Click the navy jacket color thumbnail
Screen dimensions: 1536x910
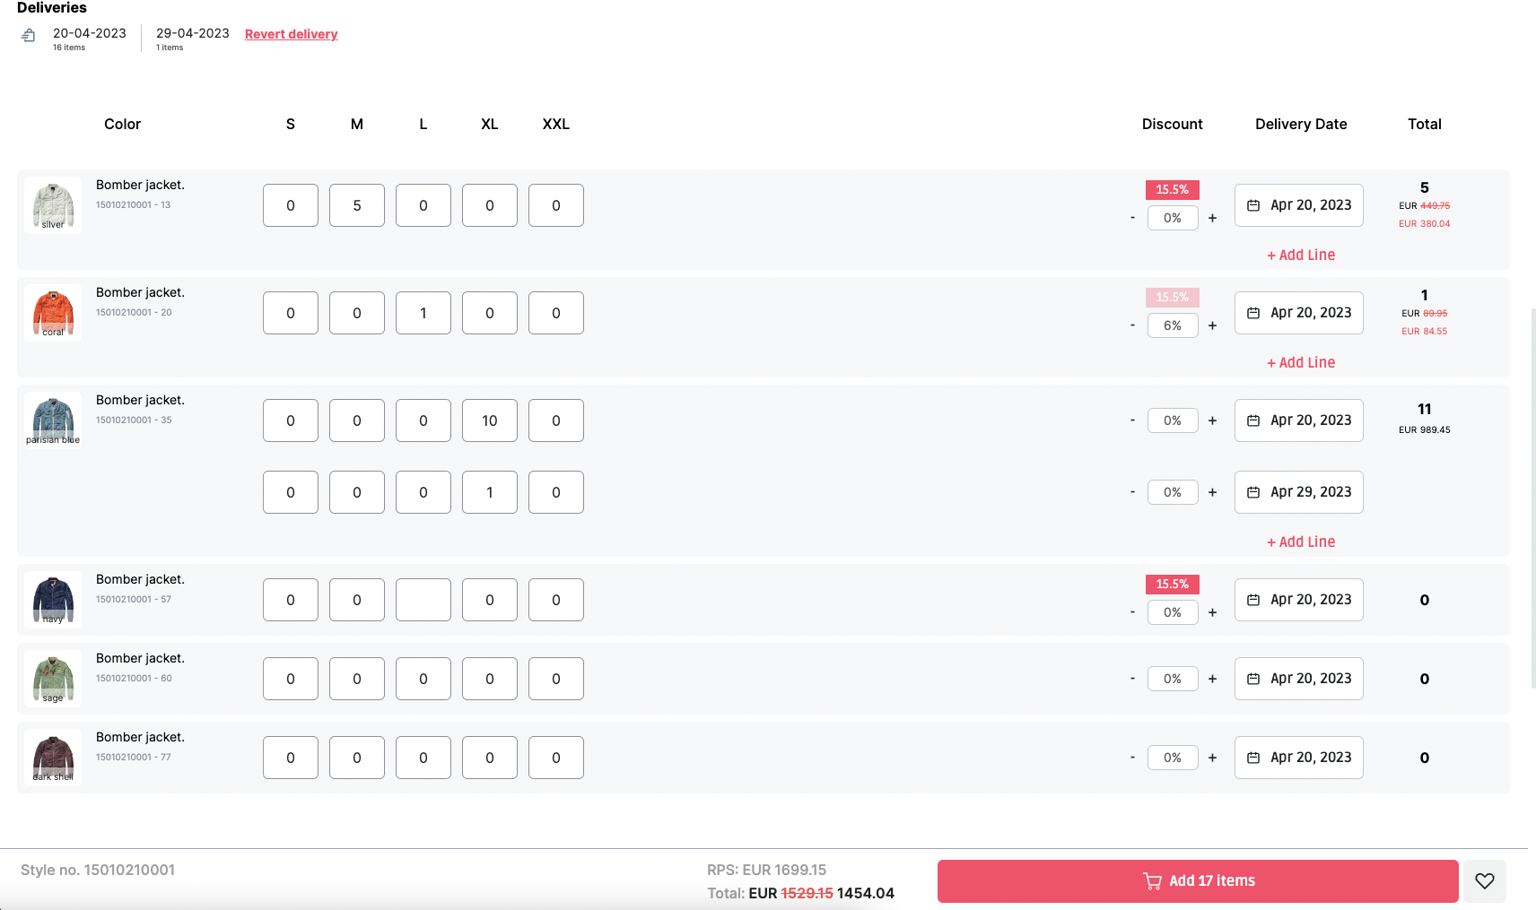[x=53, y=599]
